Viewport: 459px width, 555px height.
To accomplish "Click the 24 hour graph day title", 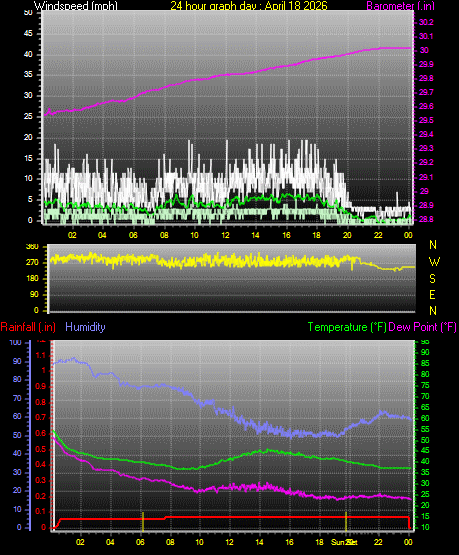I will tap(249, 5).
